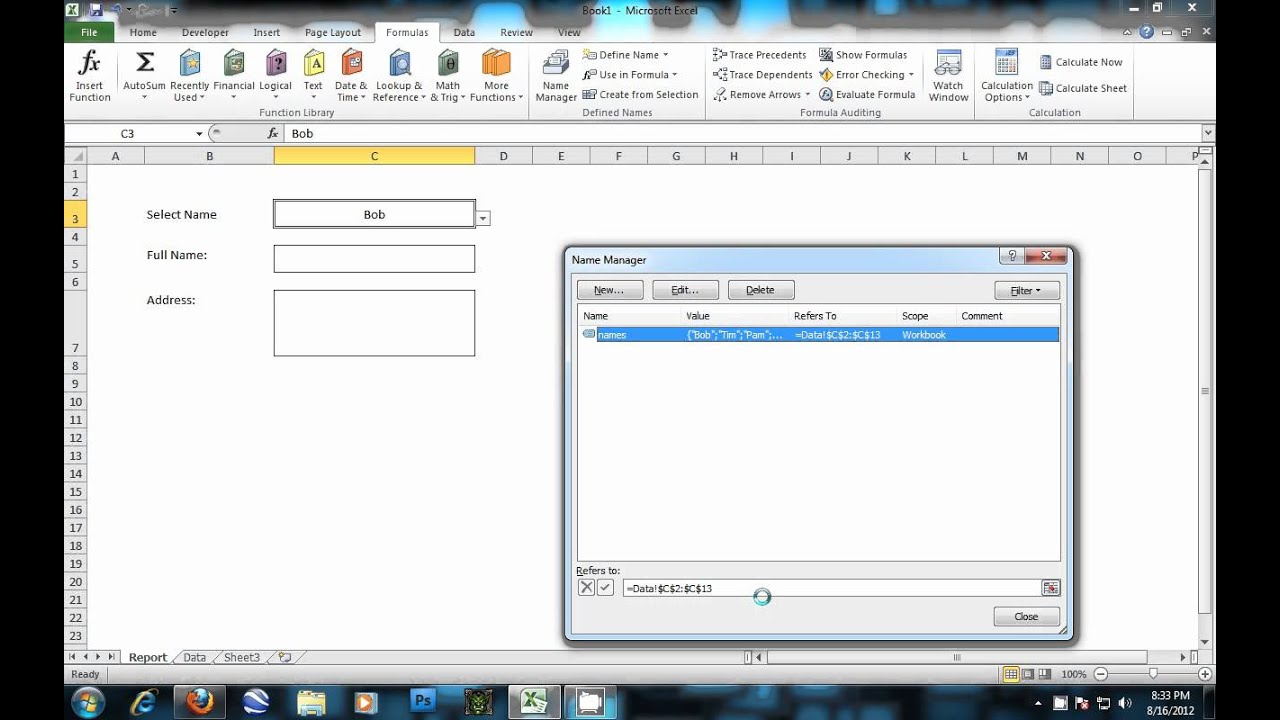The height and width of the screenshot is (720, 1280).
Task: Click the Edit... button
Action: coord(685,290)
